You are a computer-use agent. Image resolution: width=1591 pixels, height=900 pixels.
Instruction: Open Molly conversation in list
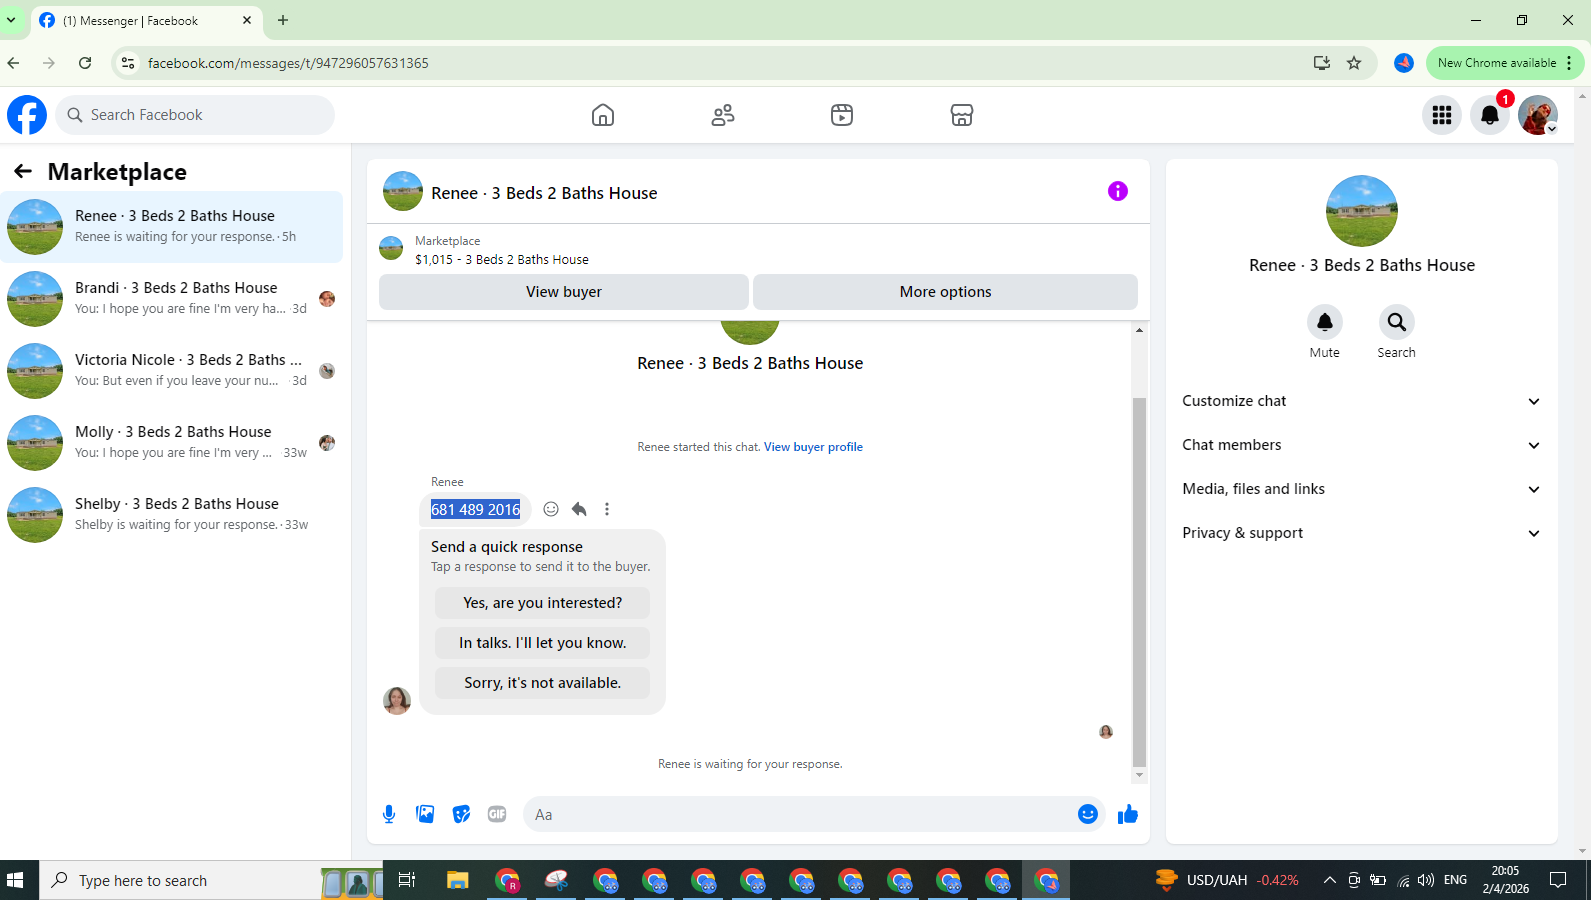pos(171,443)
